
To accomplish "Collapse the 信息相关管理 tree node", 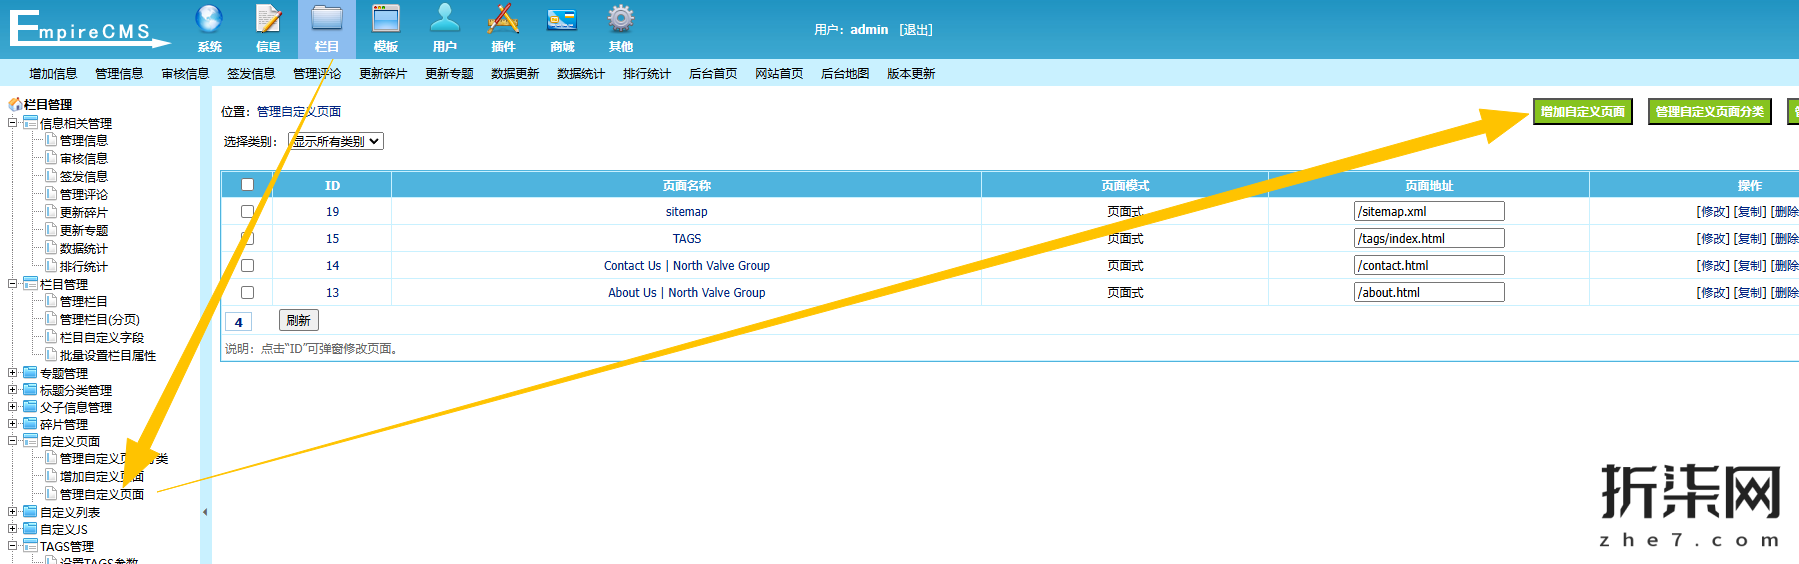I will (12, 123).
